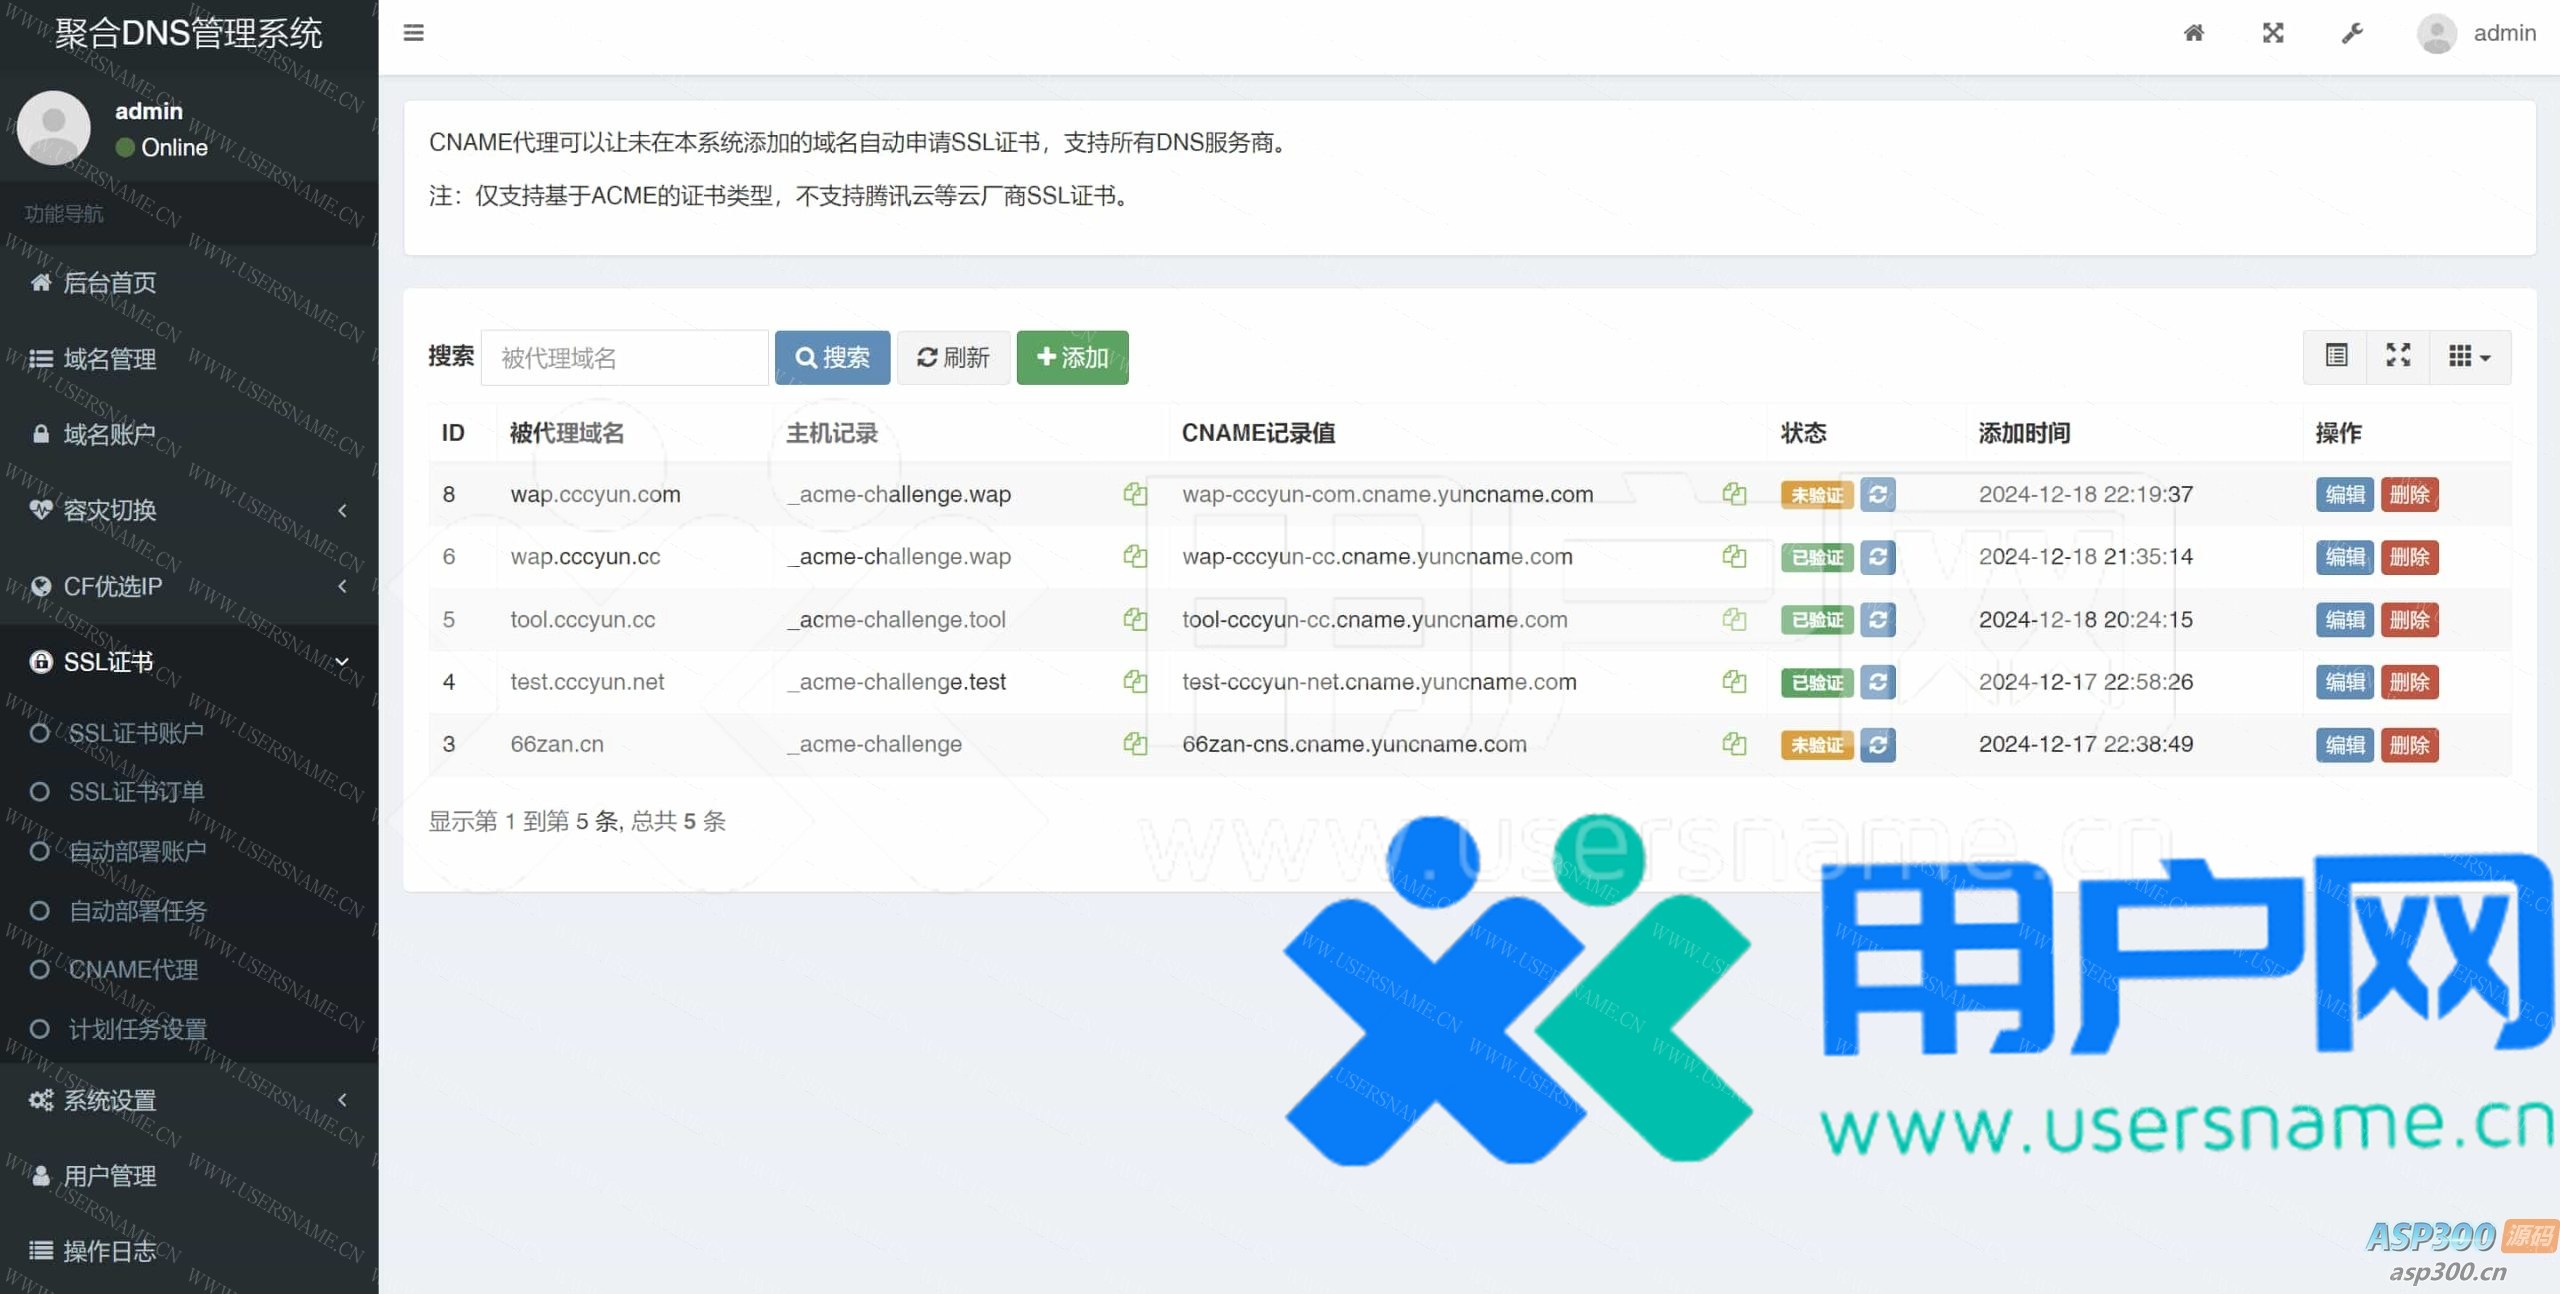This screenshot has height=1294, width=2560.
Task: Click the 未验证 status badge for ID 8
Action: (x=1816, y=495)
